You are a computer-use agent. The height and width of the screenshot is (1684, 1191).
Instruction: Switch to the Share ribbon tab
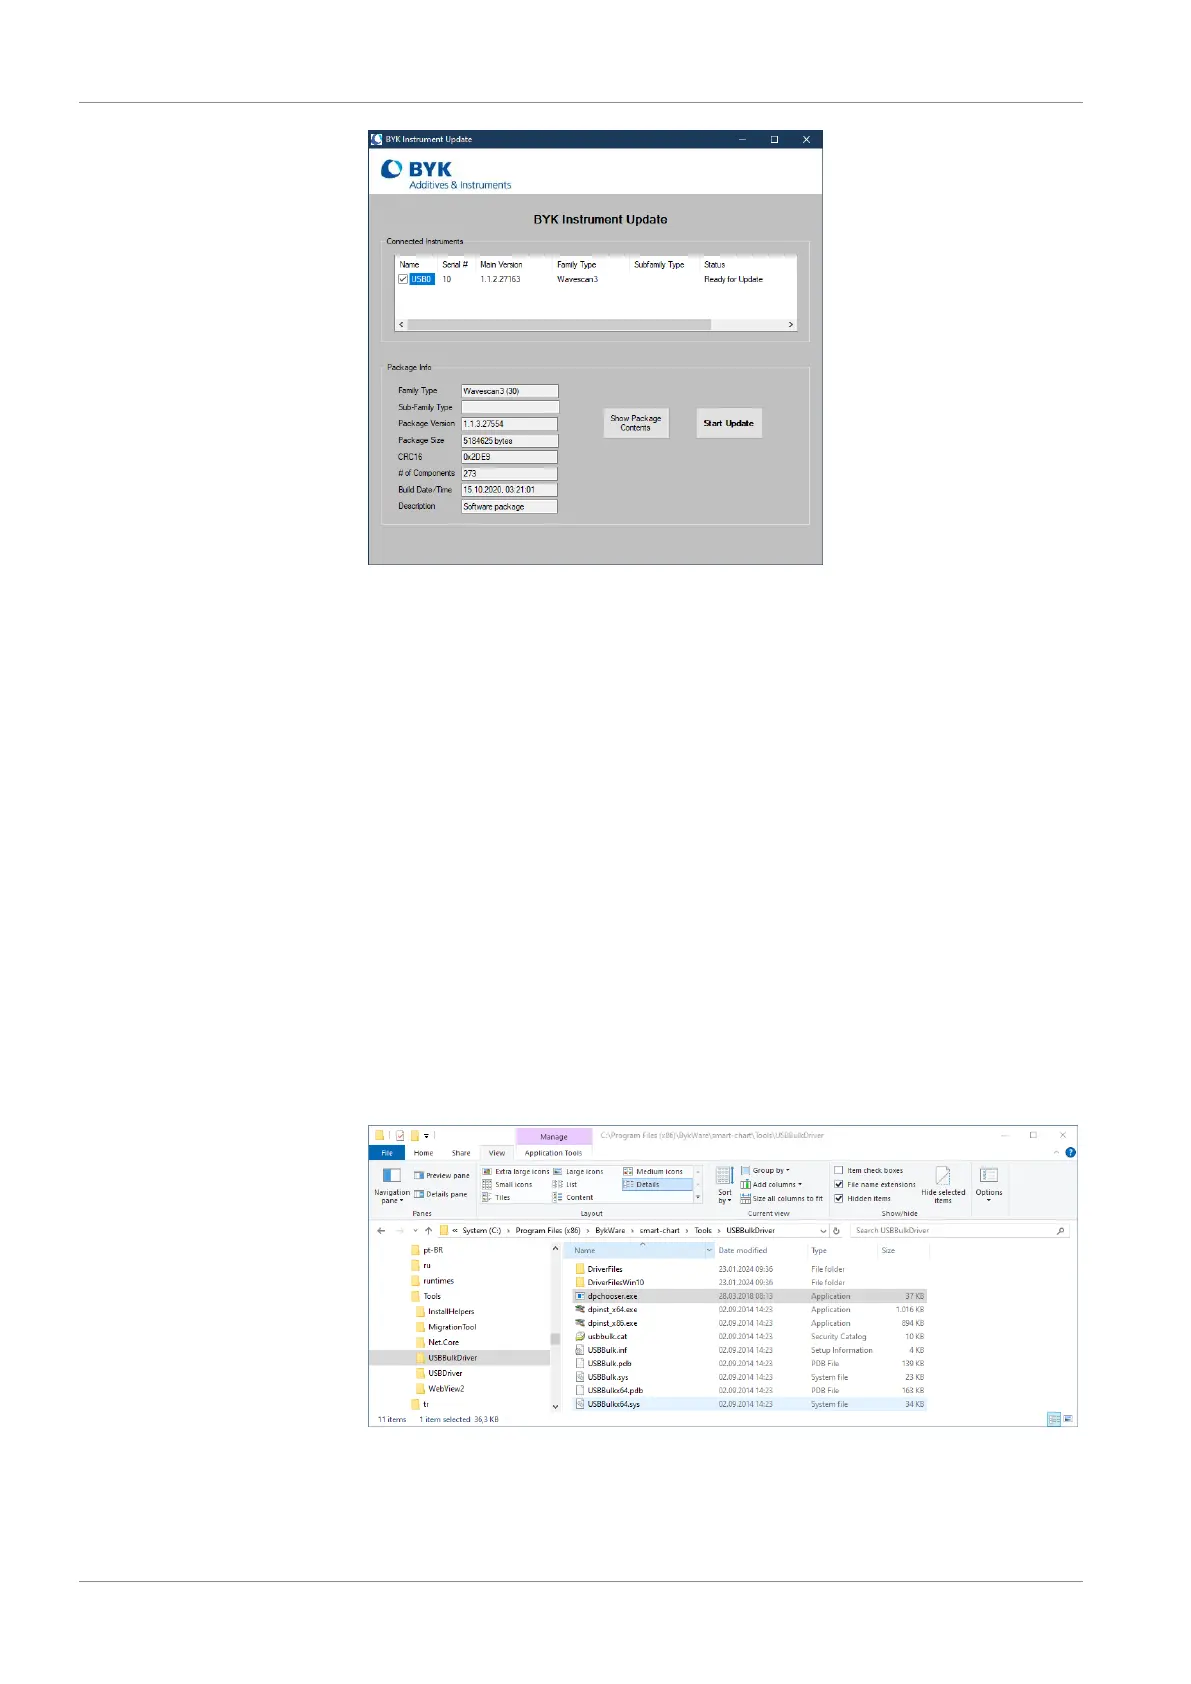[461, 1153]
